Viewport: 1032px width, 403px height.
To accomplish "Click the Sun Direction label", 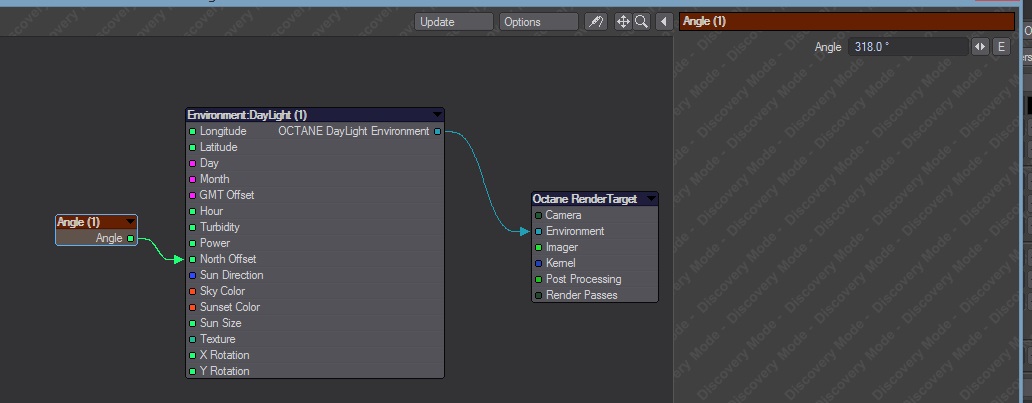I will pos(232,275).
